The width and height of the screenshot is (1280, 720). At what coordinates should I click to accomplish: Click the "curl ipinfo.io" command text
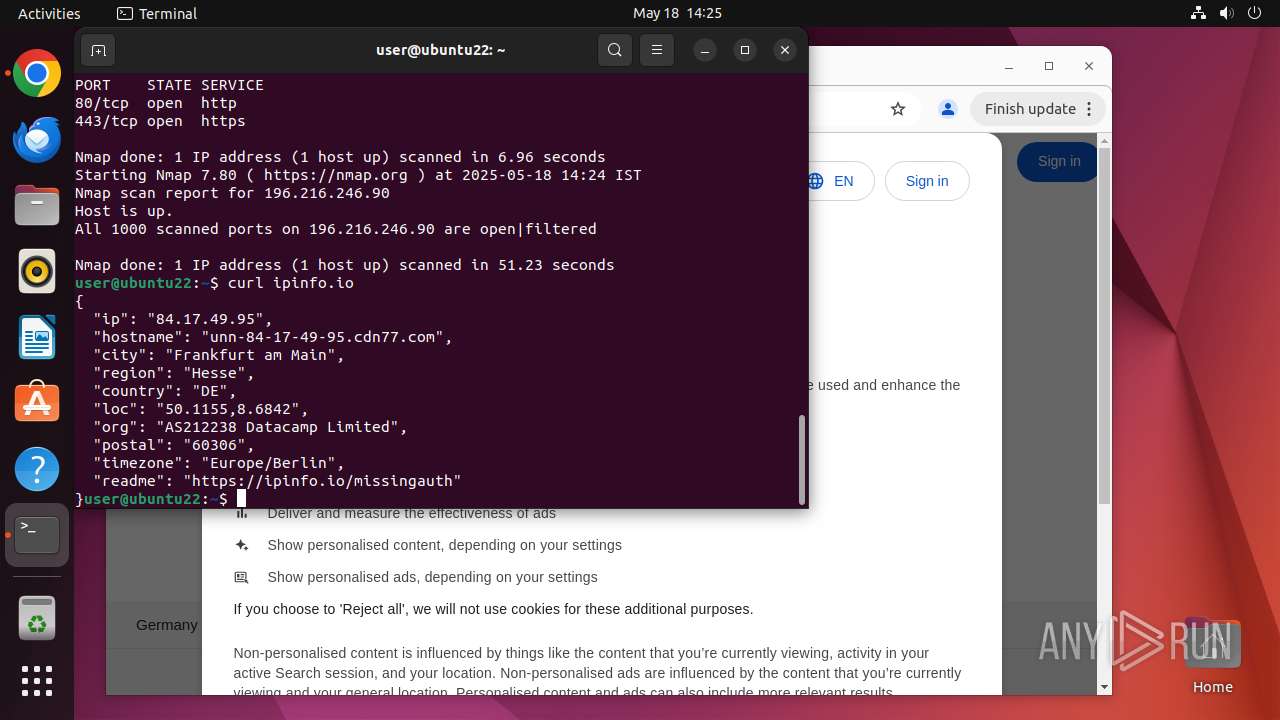point(290,283)
